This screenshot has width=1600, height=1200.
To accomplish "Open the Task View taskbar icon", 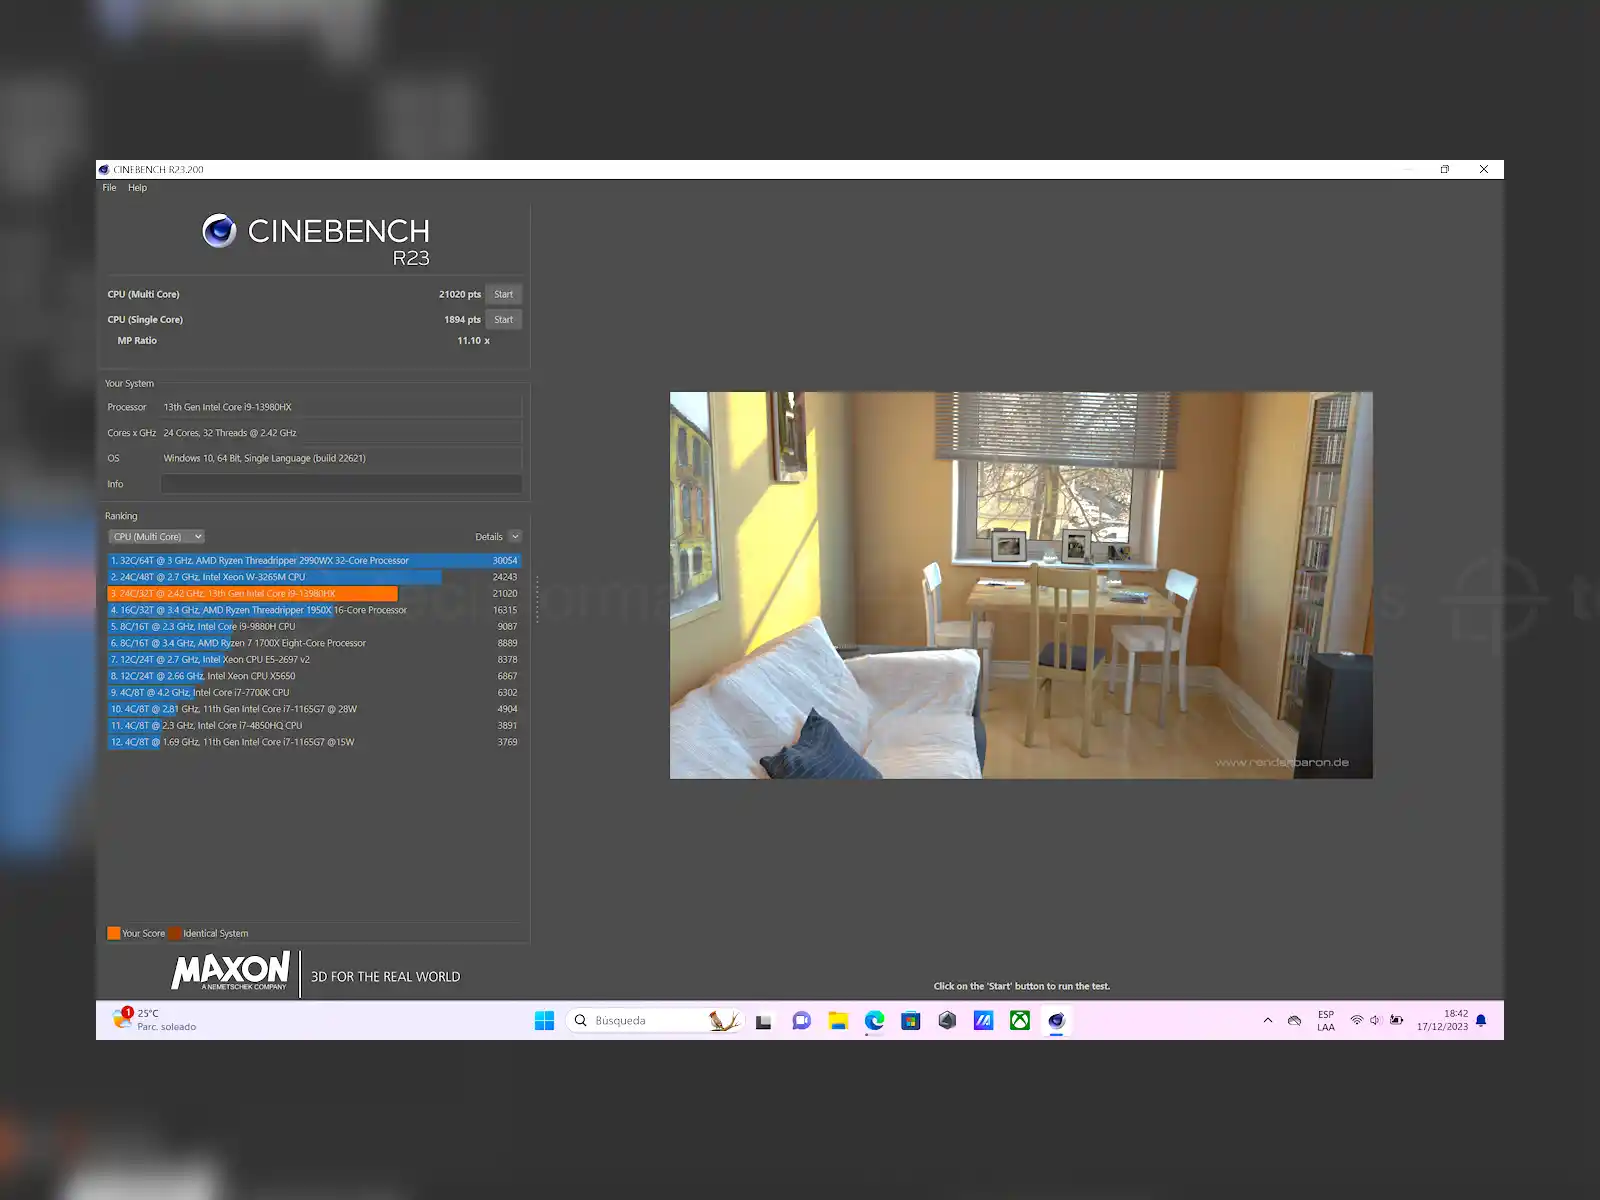I will [764, 1020].
